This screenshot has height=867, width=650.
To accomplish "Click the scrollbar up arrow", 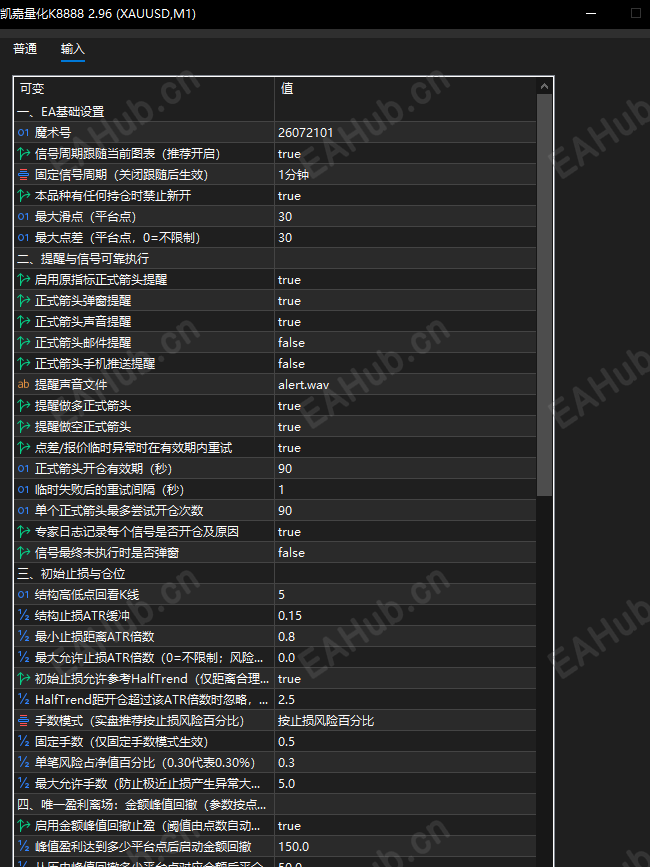I will (544, 86).
